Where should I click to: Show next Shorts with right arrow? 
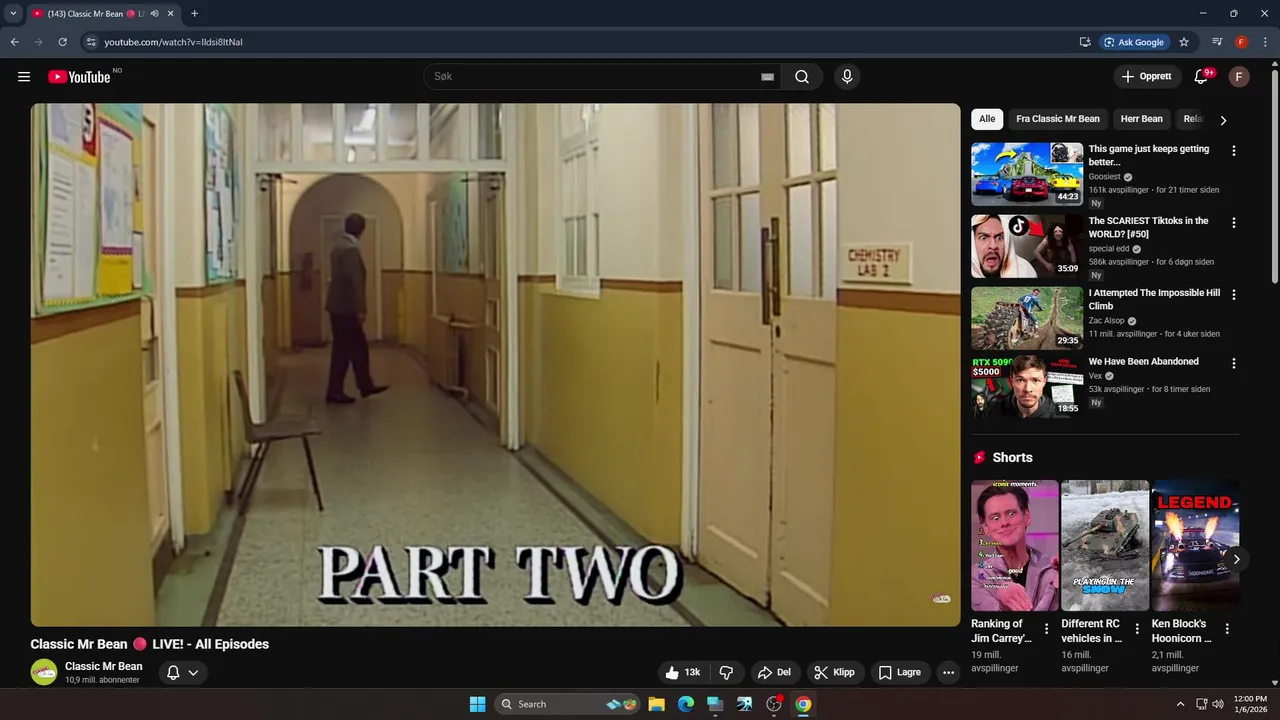pyautogui.click(x=1236, y=559)
